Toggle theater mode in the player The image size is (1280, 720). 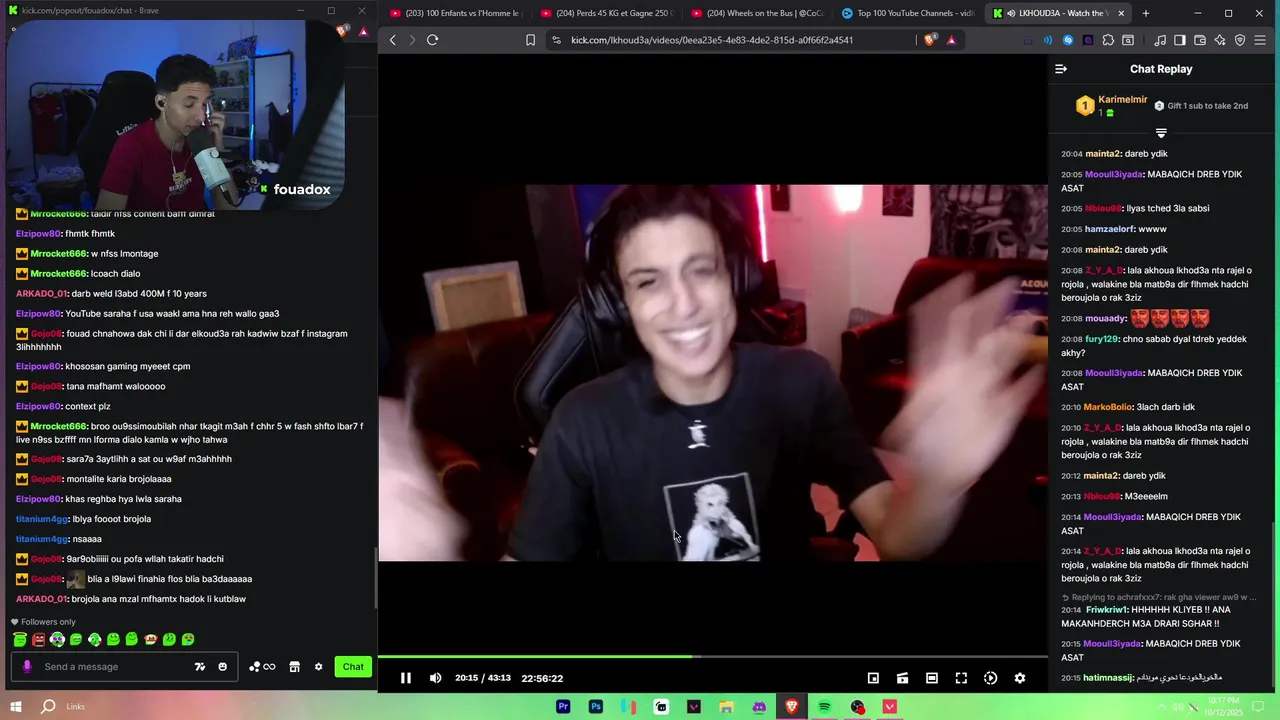pos(931,678)
